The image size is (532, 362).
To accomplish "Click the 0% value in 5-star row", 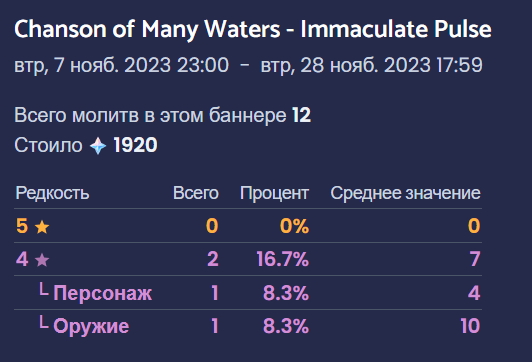I will [294, 226].
